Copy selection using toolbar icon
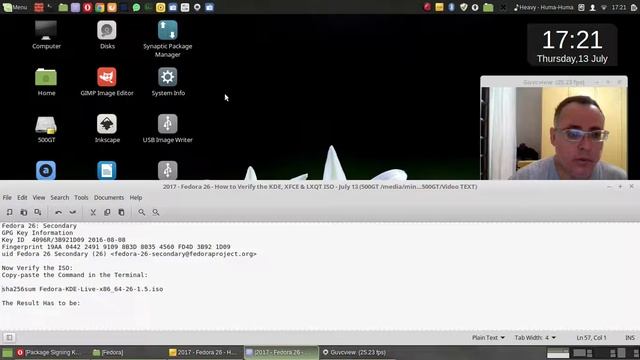This screenshot has height=360, width=640. point(107,212)
